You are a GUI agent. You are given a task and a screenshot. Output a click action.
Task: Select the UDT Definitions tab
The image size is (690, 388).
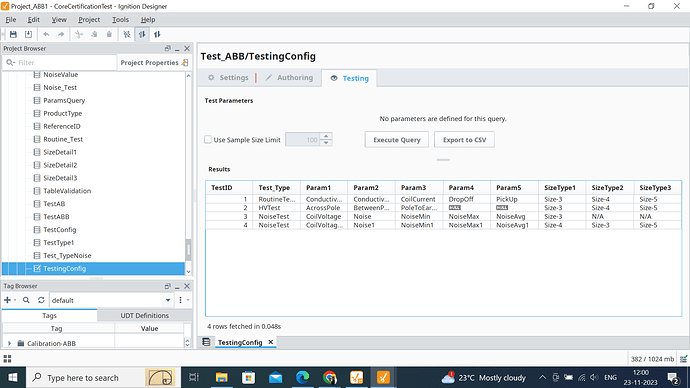(x=144, y=315)
